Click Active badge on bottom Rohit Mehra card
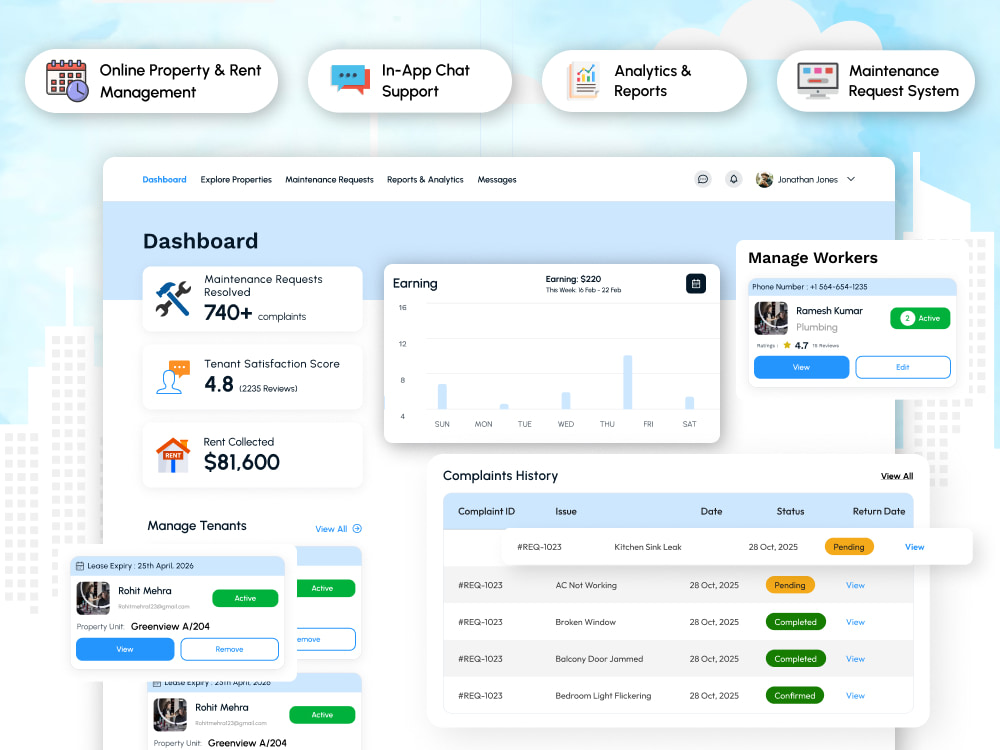This screenshot has height=750, width=1000. point(322,715)
